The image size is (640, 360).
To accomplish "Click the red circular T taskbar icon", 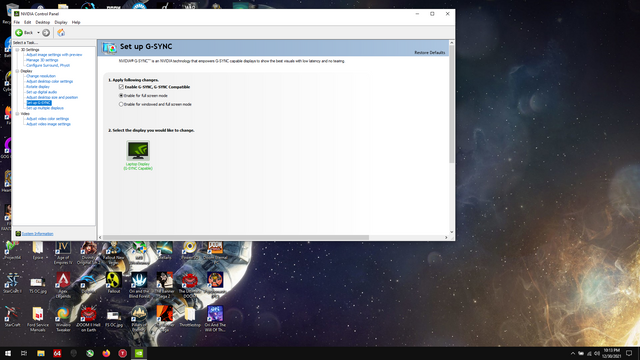I will coord(122,353).
